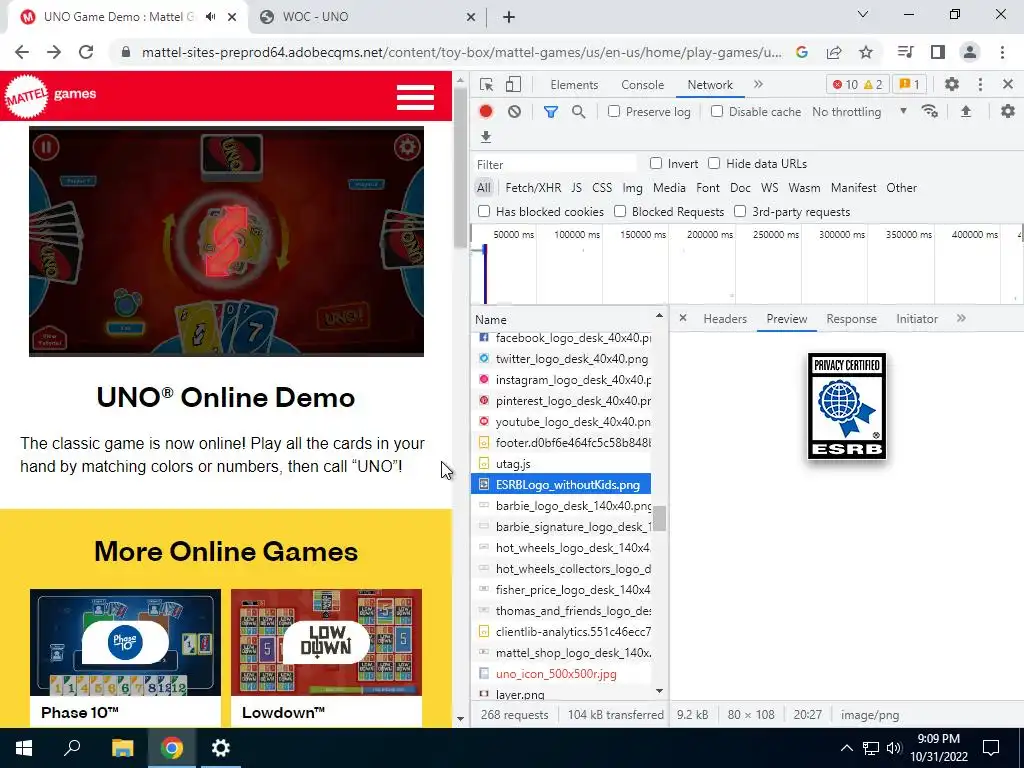Open DevTools main settings gear
Screen dimensions: 1024x768
pos(952,84)
